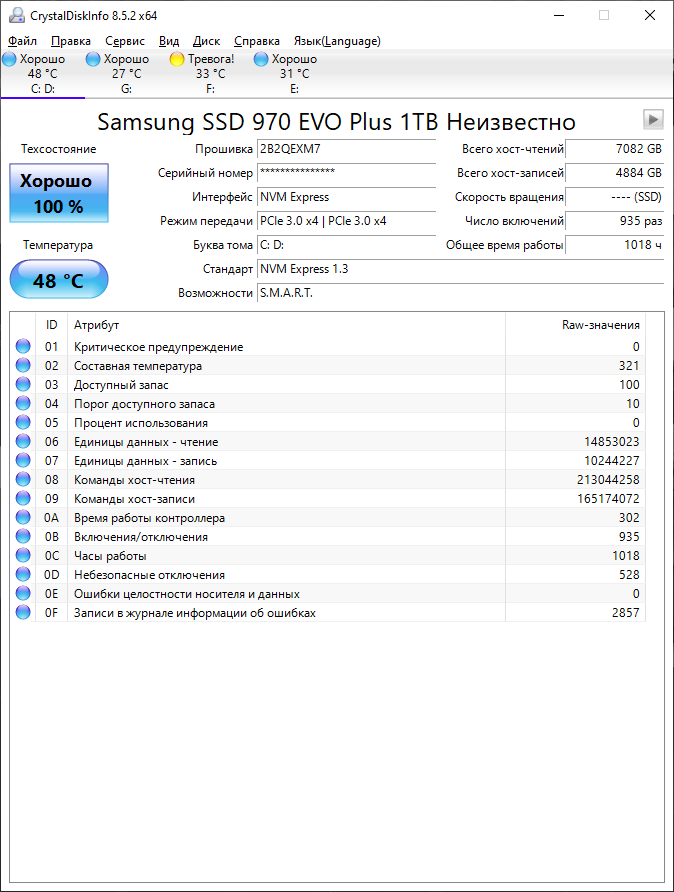Screen dimensions: 674x892
Task: Click the Возможности field S.M.A.R.T.
Action: tap(460, 292)
